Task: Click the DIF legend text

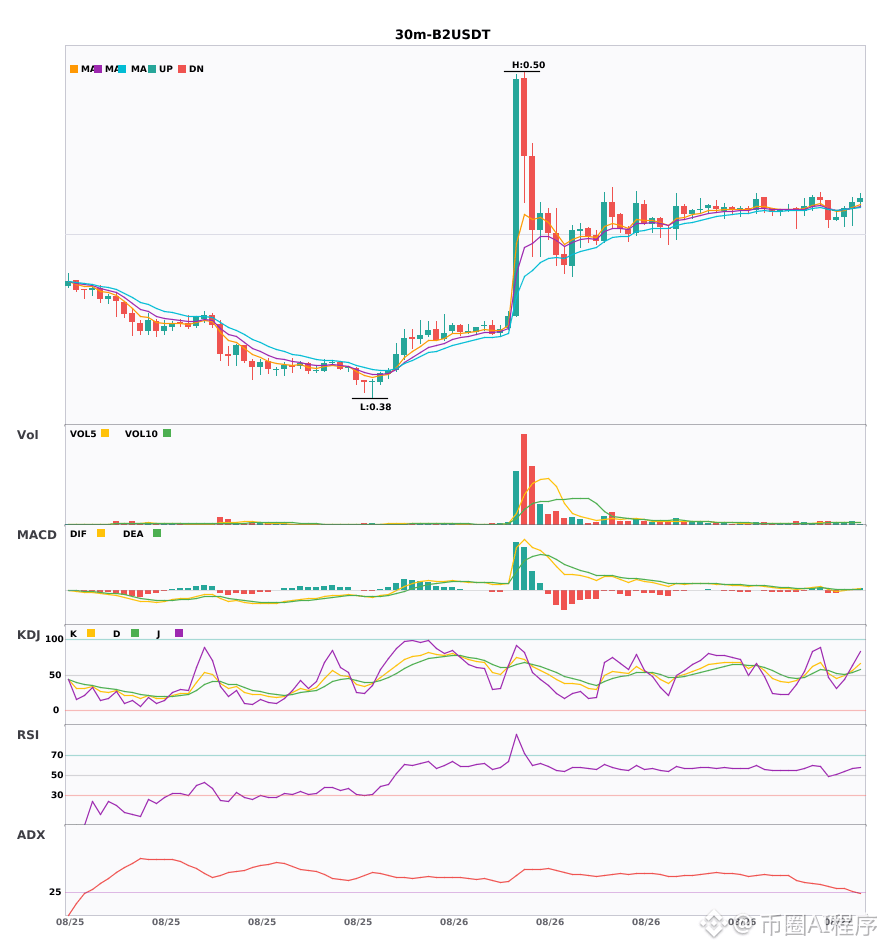Action: pos(78,534)
